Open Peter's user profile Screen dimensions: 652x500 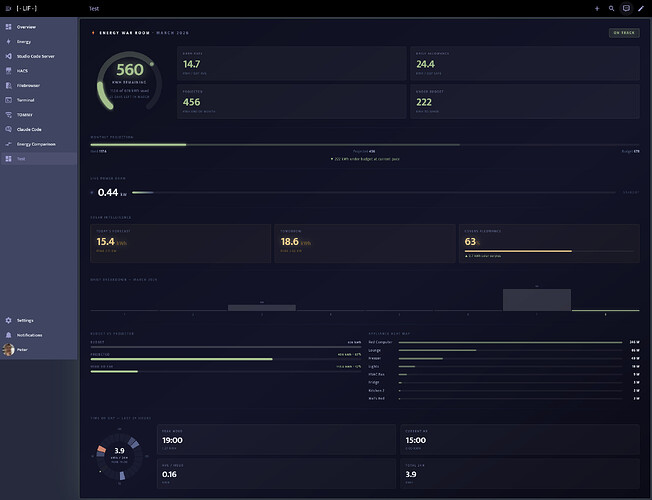coord(39,349)
